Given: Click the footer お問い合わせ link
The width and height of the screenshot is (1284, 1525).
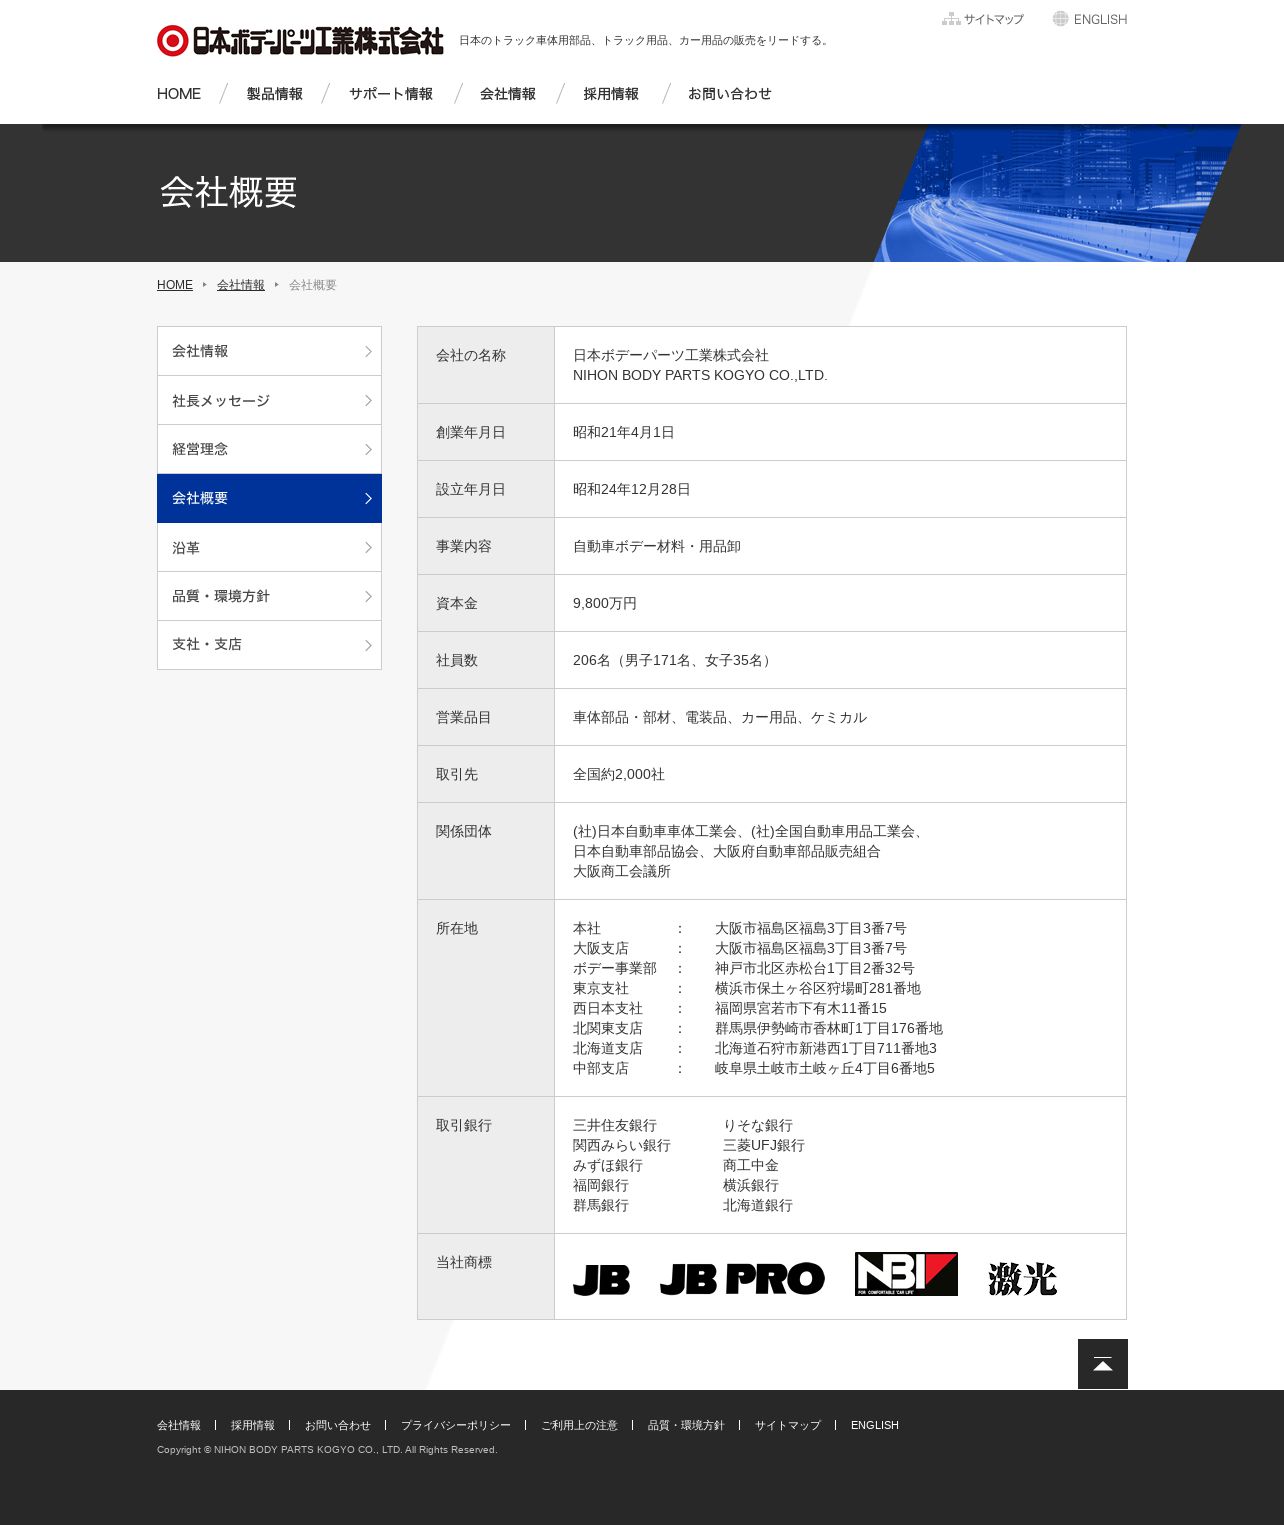Looking at the screenshot, I should click(x=338, y=1425).
